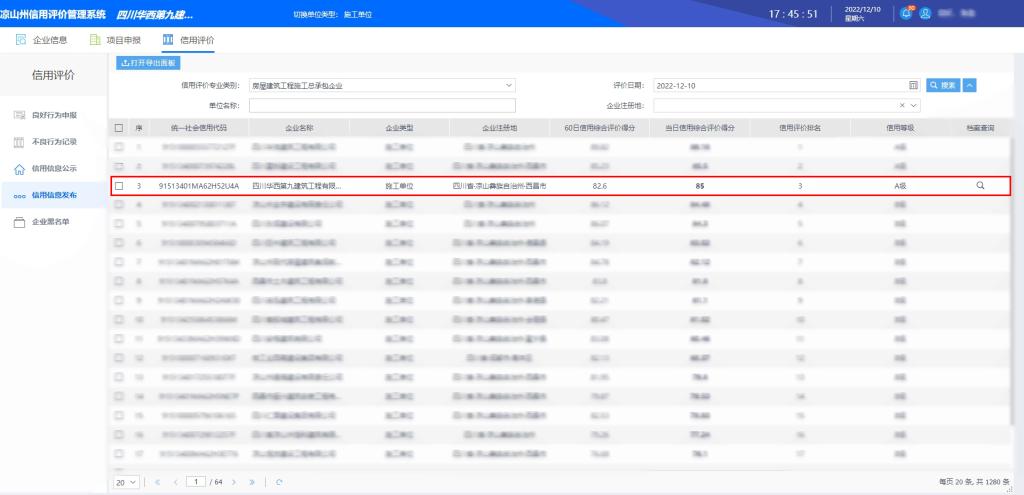Screen dimensions: 1024x495
Task: Click 档案查询 column header
Action: [980, 128]
